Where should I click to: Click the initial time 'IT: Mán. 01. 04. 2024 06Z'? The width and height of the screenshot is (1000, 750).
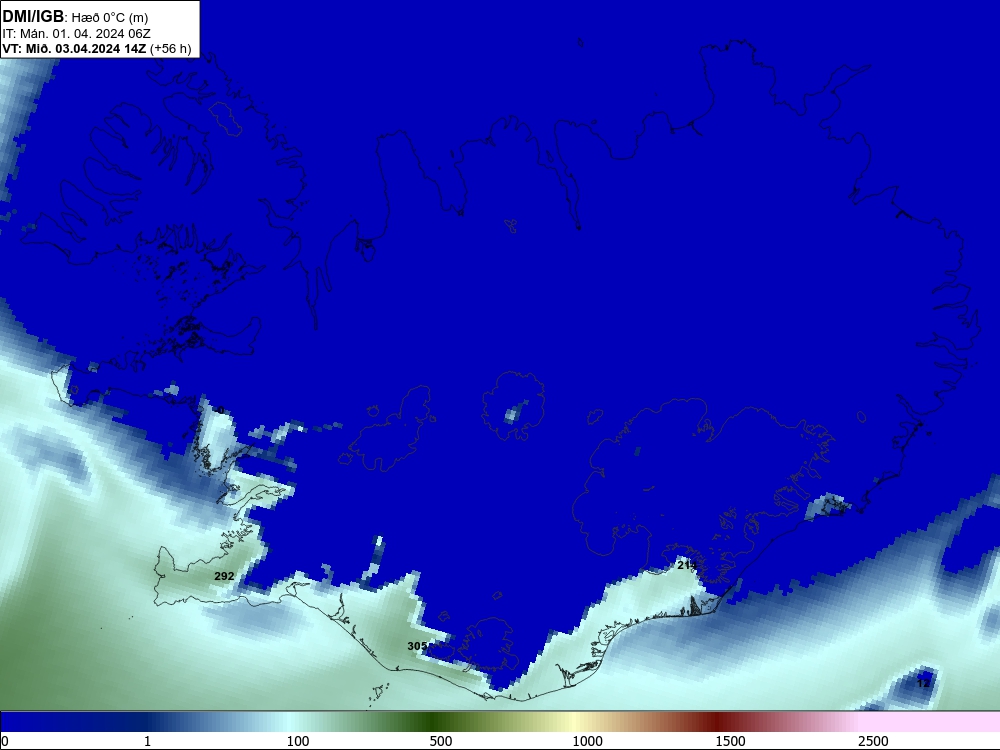(77, 34)
